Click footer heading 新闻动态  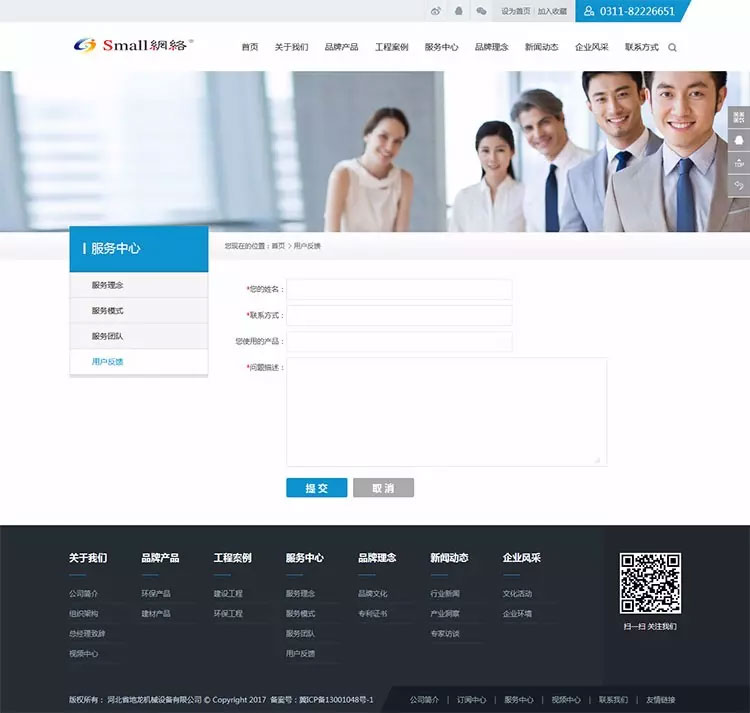[449, 558]
